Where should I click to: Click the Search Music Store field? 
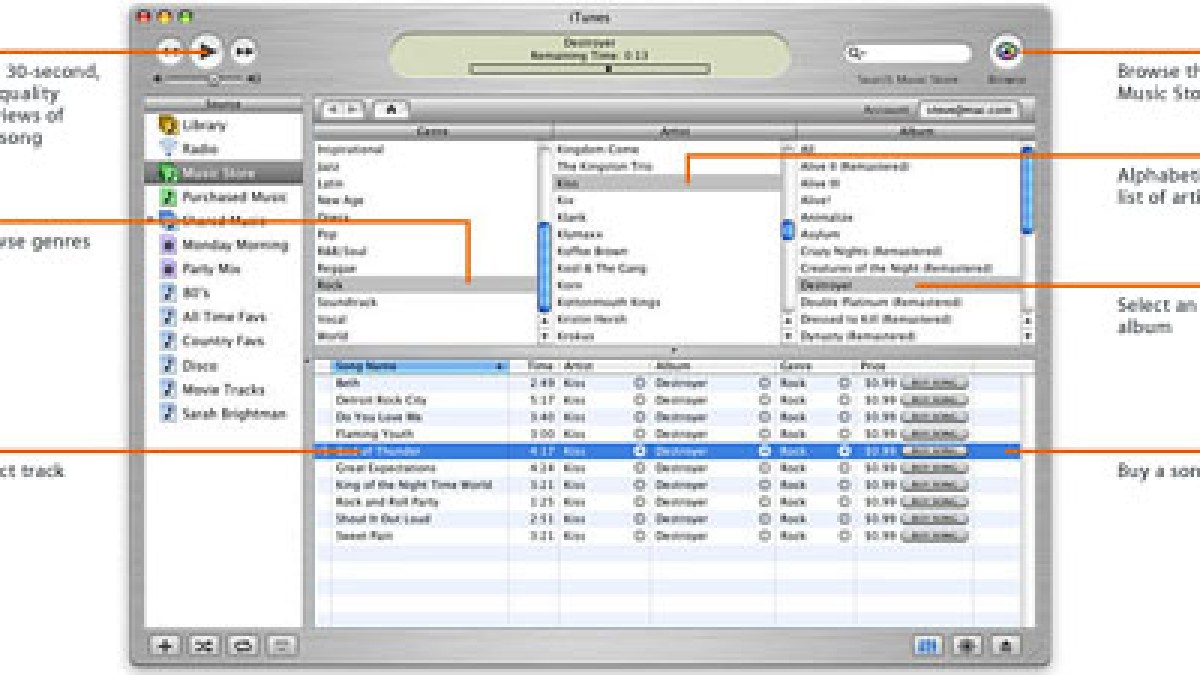tap(908, 53)
